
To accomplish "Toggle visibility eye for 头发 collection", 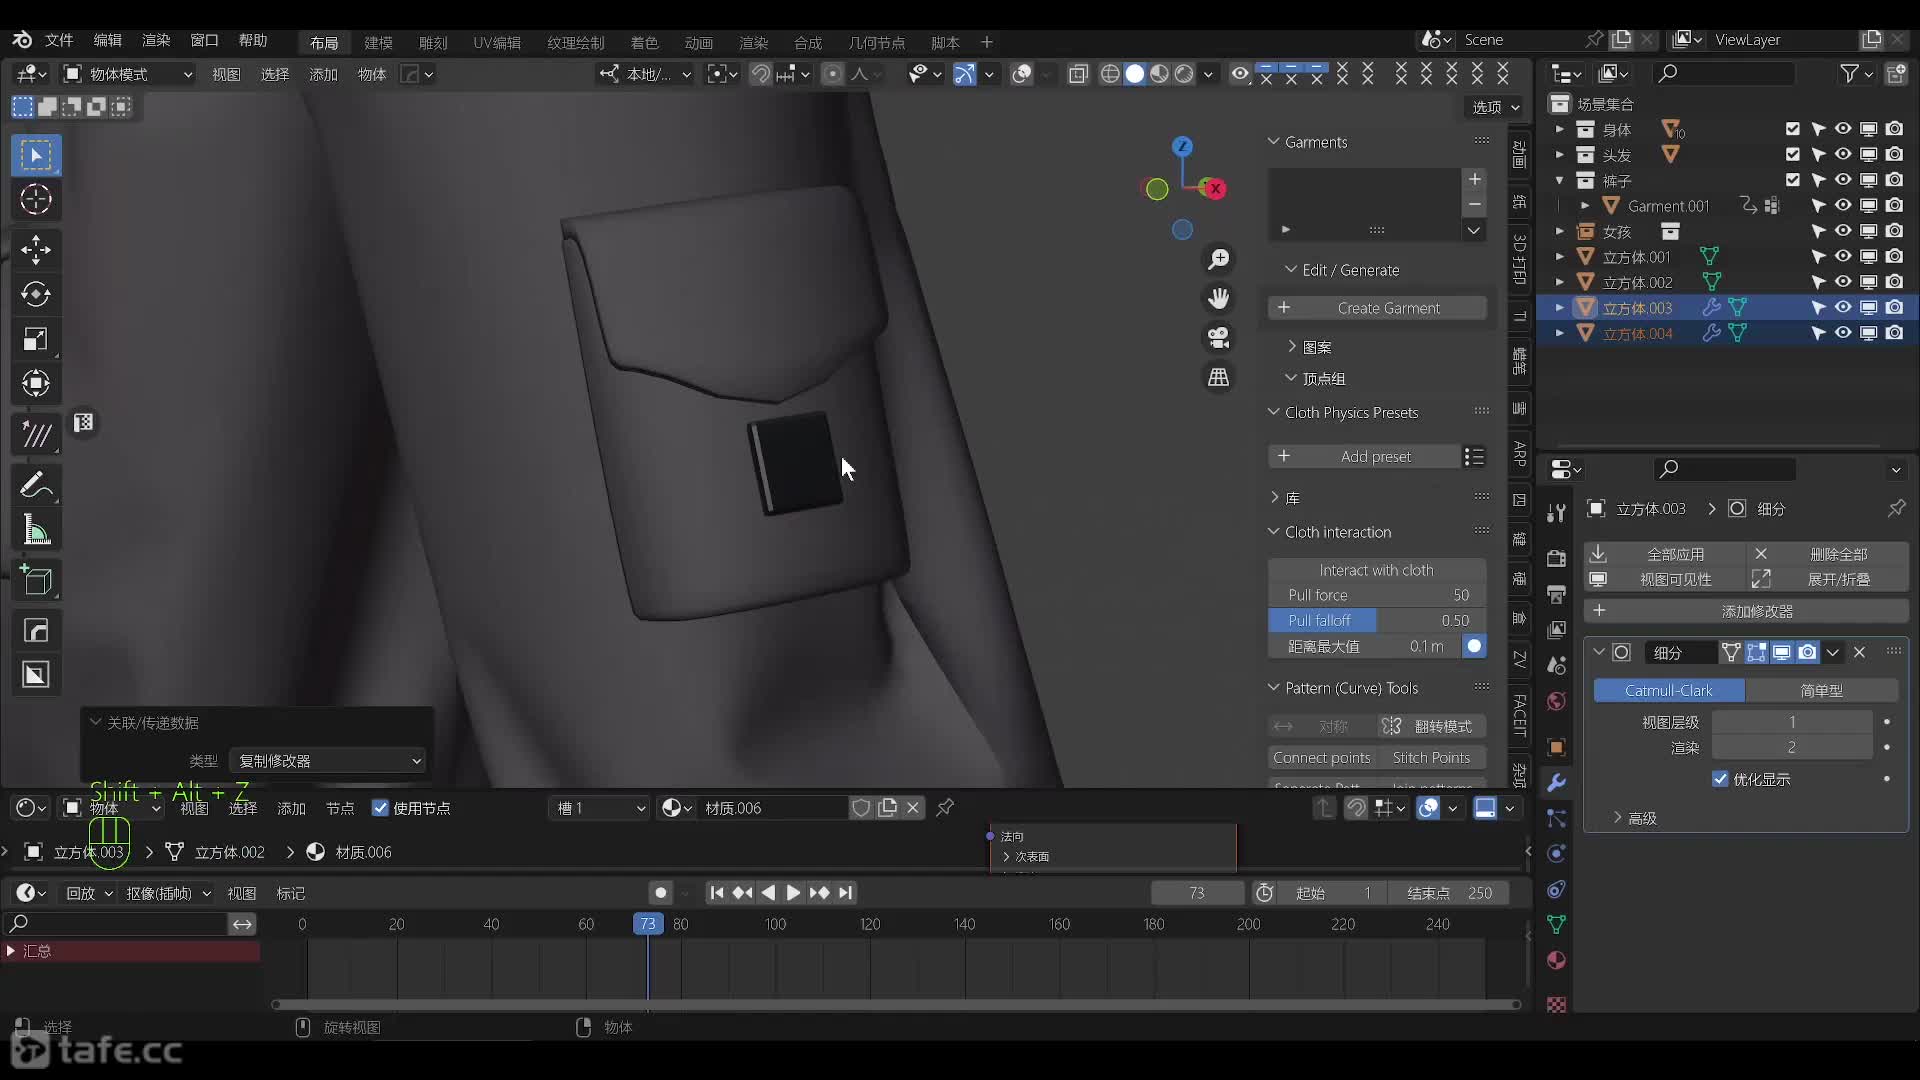I will (1843, 154).
